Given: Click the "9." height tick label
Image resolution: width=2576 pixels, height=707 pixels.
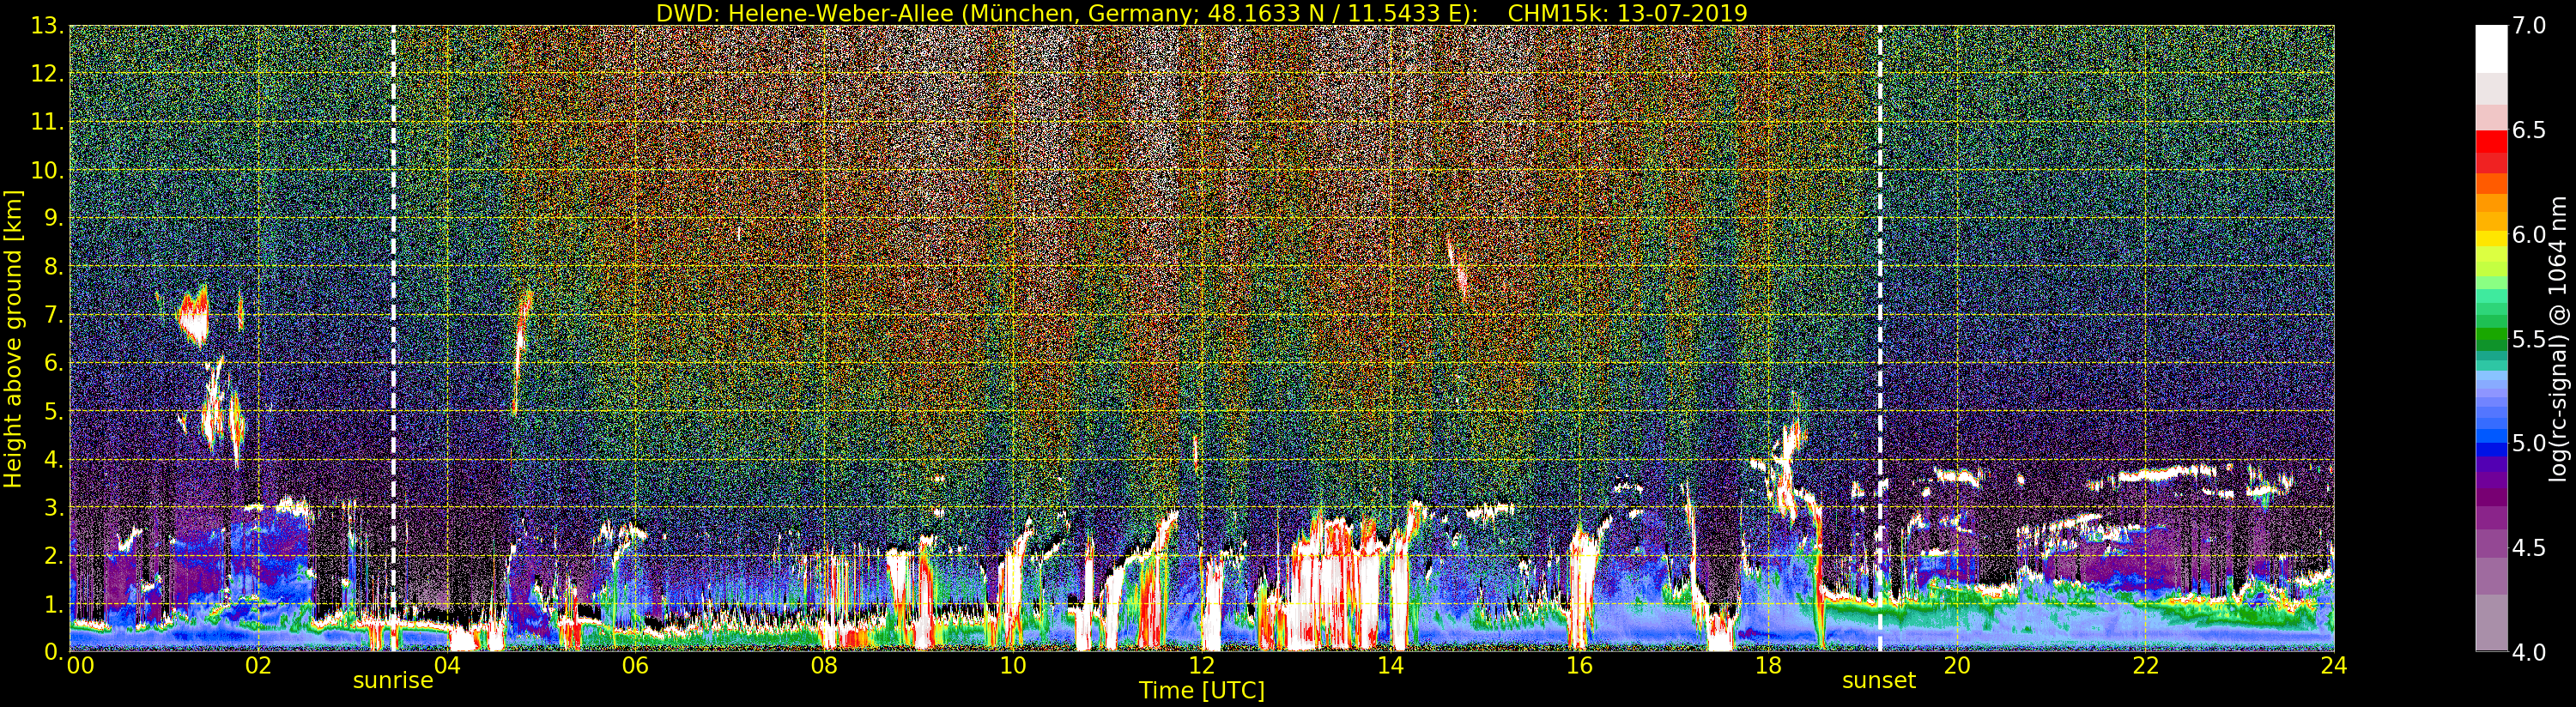Looking at the screenshot, I should pos(52,218).
